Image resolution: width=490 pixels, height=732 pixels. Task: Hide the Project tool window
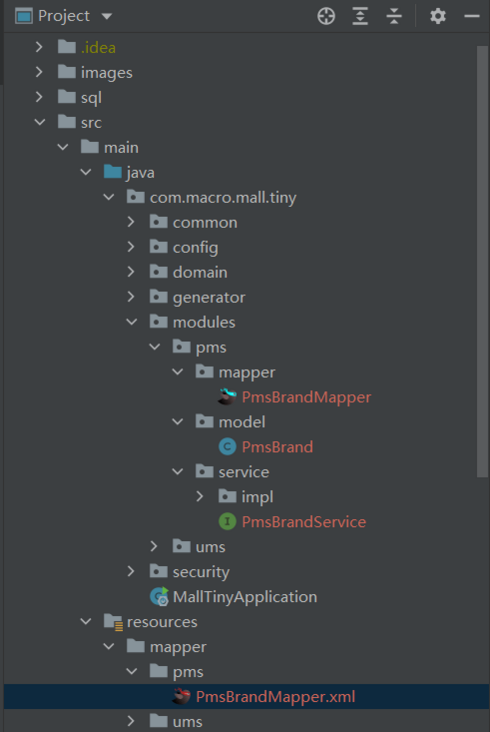(472, 16)
